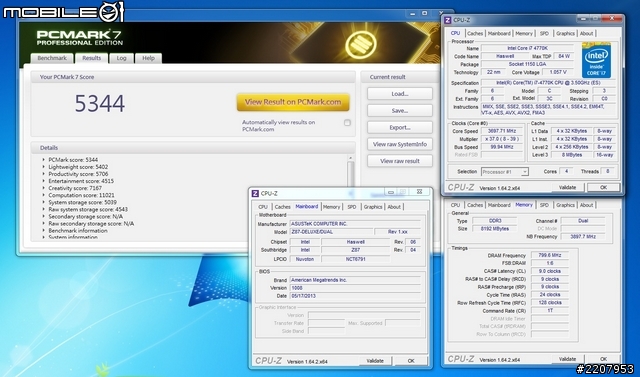Expand the PCMark score: 5344 entry
Image resolution: width=640 pixels, height=377 pixels.
coord(44,160)
